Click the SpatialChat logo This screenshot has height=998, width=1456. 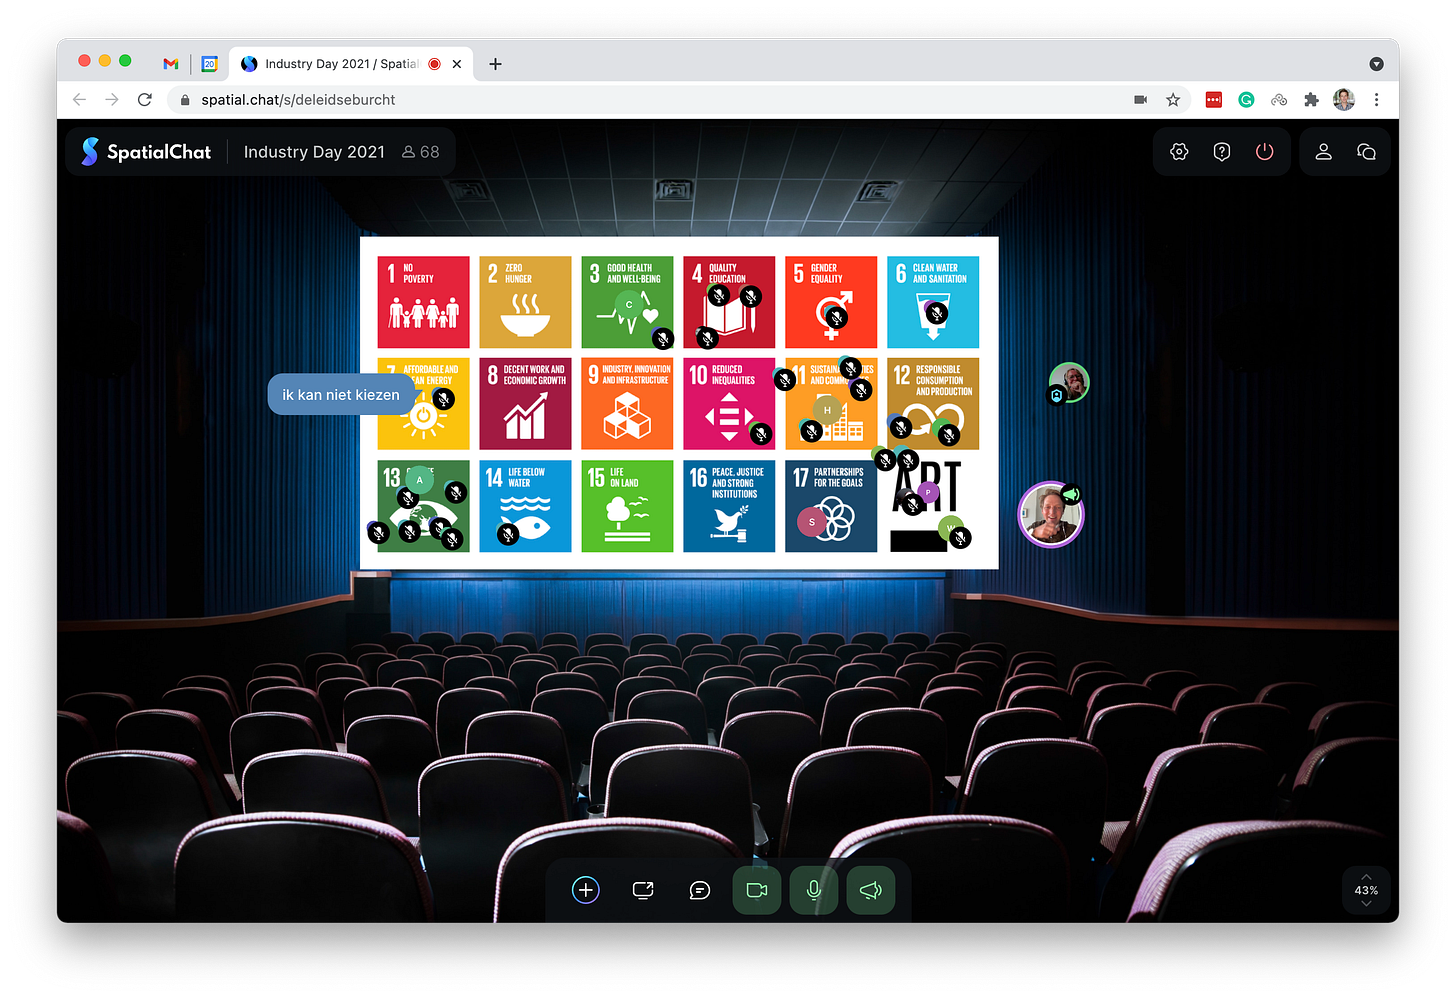click(x=146, y=152)
